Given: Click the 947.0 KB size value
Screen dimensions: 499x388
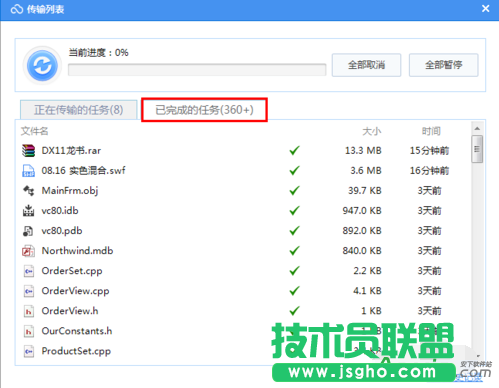Looking at the screenshot, I should coord(362,211).
